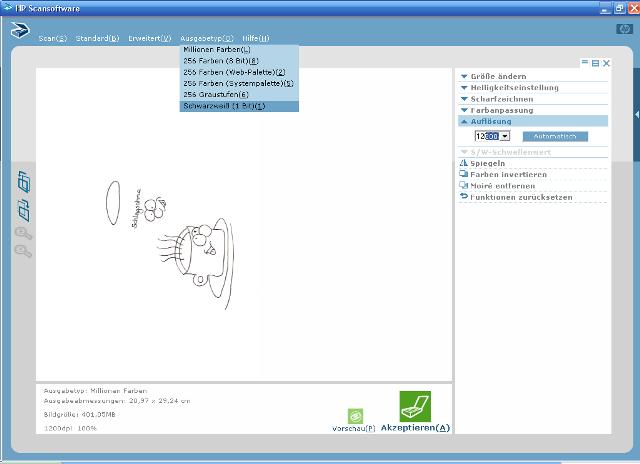Click the Moiré entfernen icon

click(x=463, y=186)
